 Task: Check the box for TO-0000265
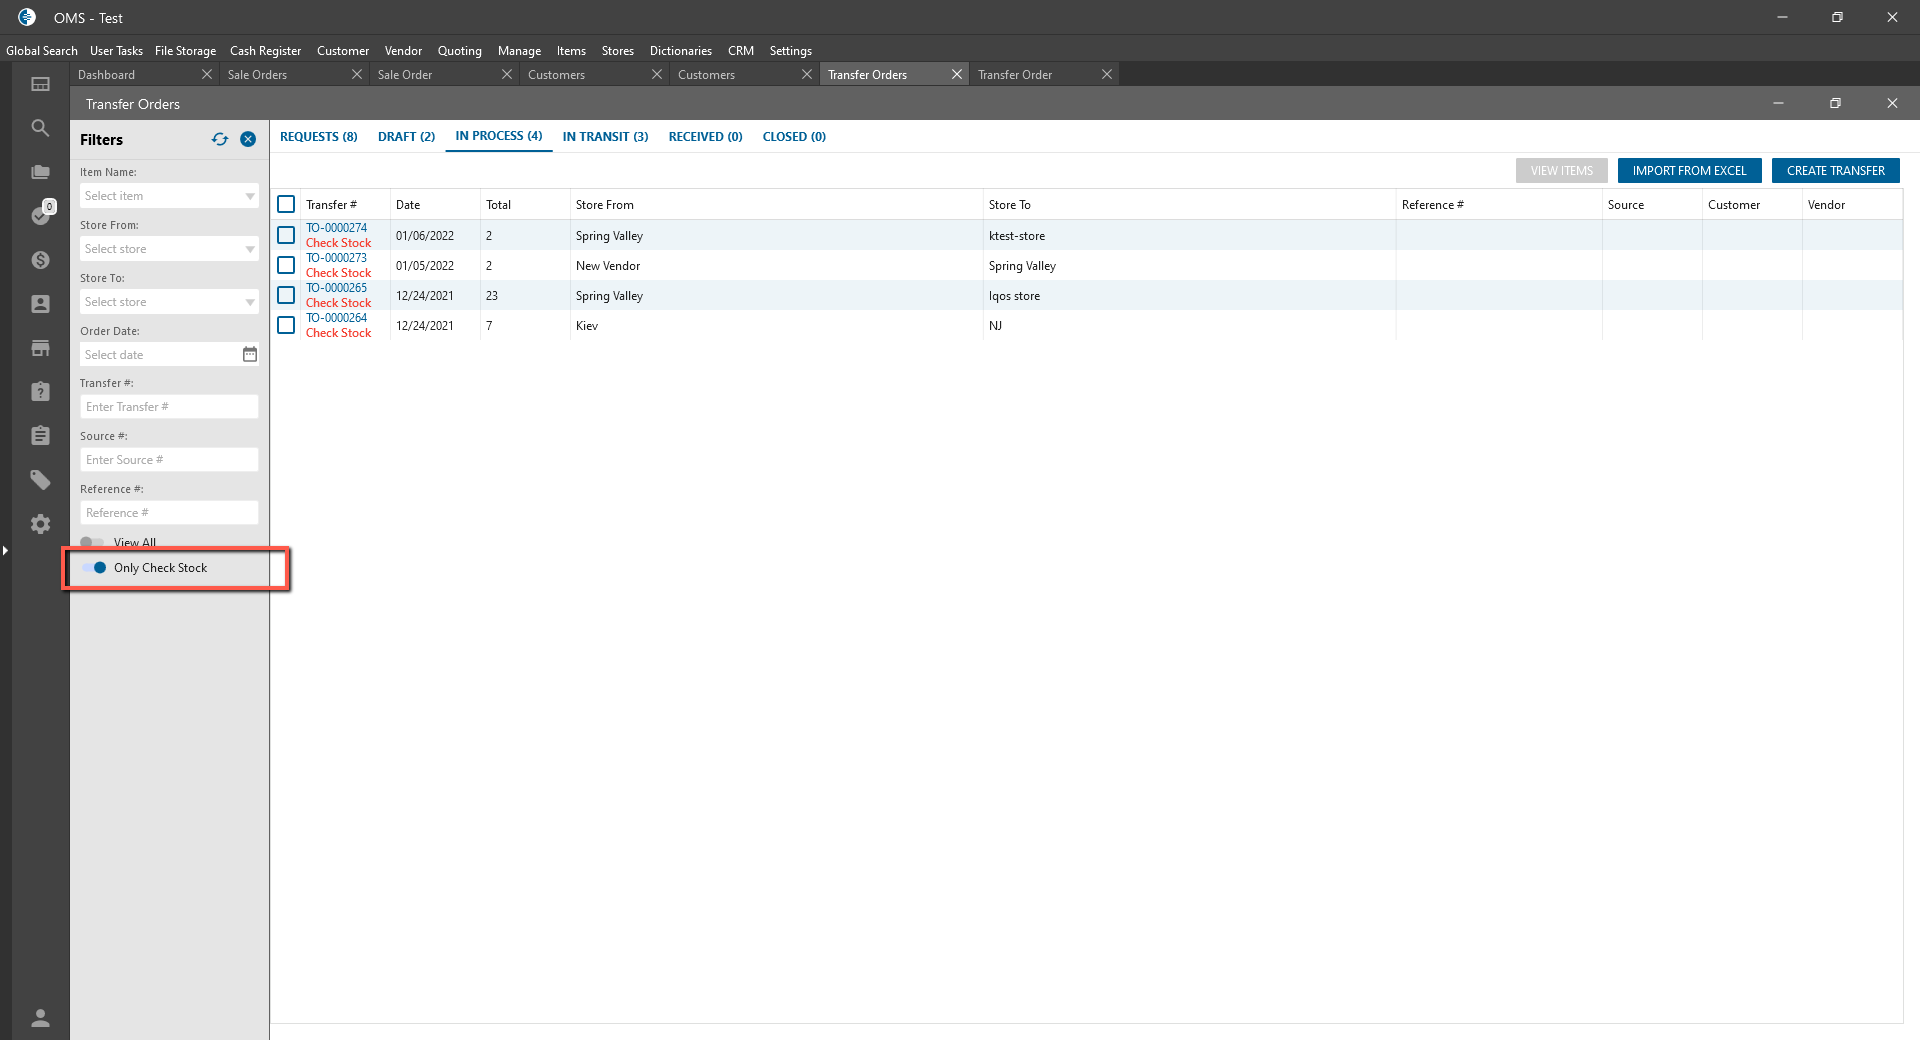(286, 295)
